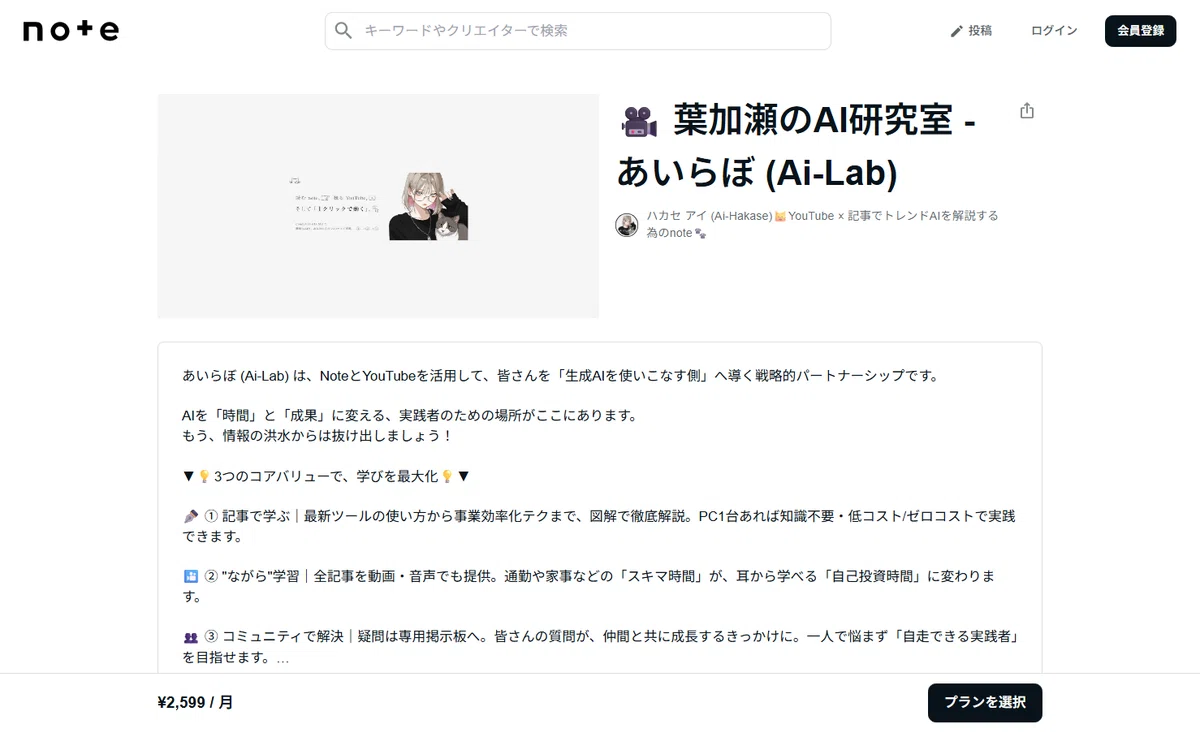Viewport: 1200px width, 732px height.
Task: Click the line もう、情報の洪水からは抜け出しましょう！
Action: [318, 436]
